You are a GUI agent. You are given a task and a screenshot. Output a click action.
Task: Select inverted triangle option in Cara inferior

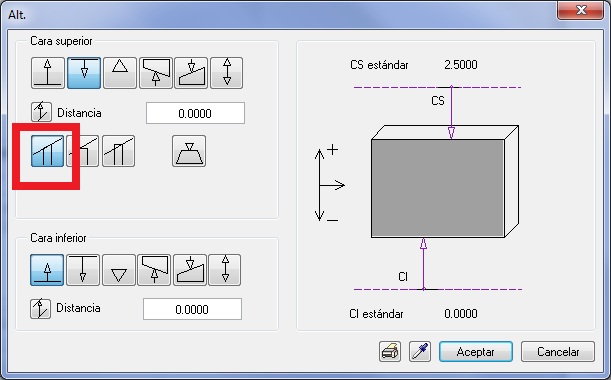(x=119, y=270)
